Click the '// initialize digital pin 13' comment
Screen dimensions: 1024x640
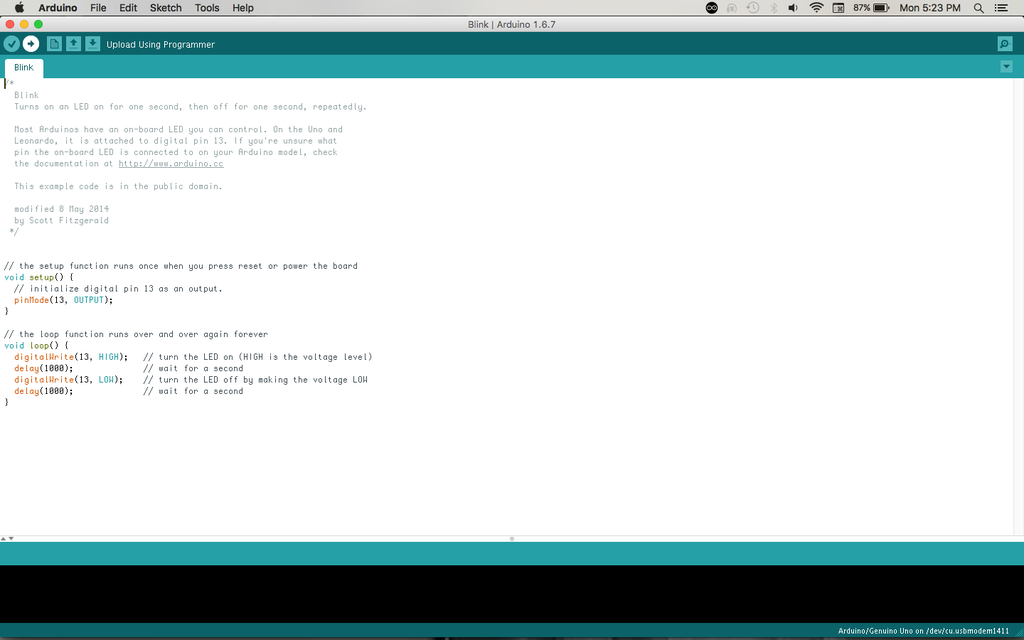pyautogui.click(x=118, y=289)
